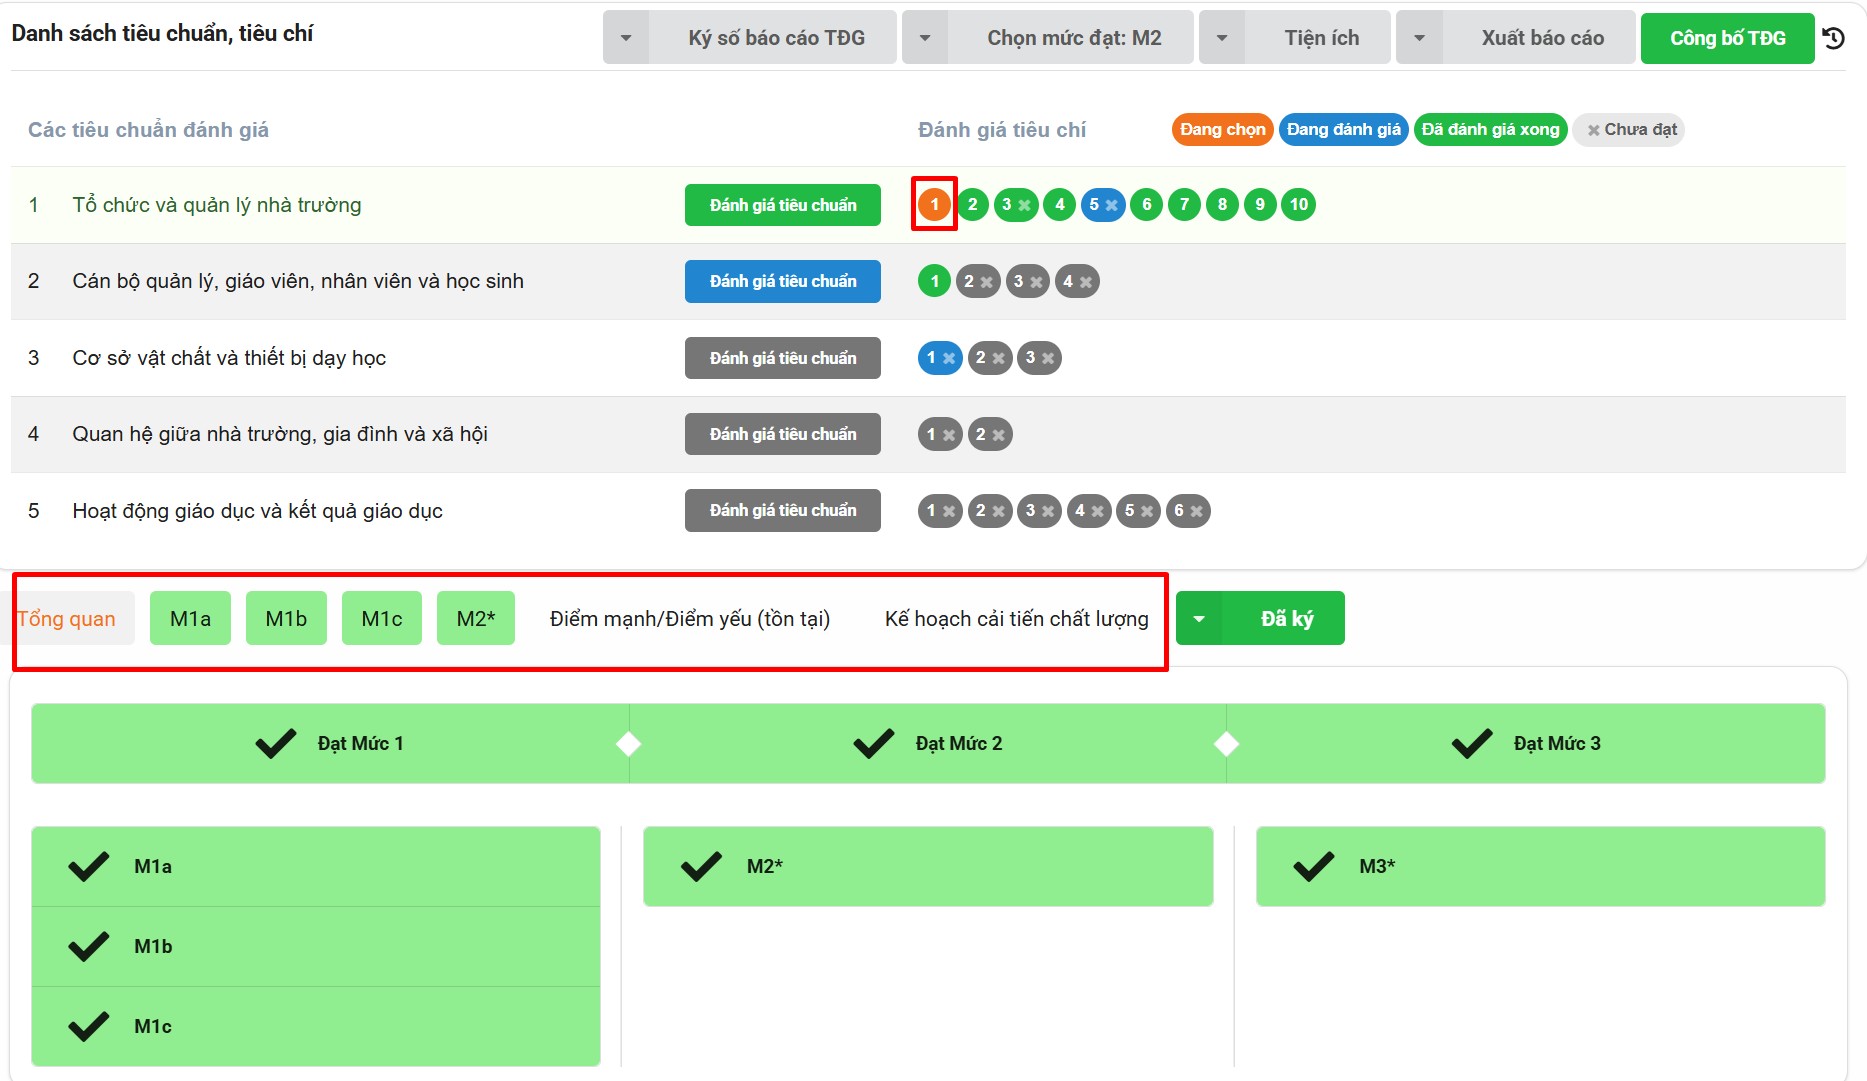This screenshot has width=1867, height=1081.
Task: Click the Đạt Mức 2 progress step
Action: click(x=927, y=743)
